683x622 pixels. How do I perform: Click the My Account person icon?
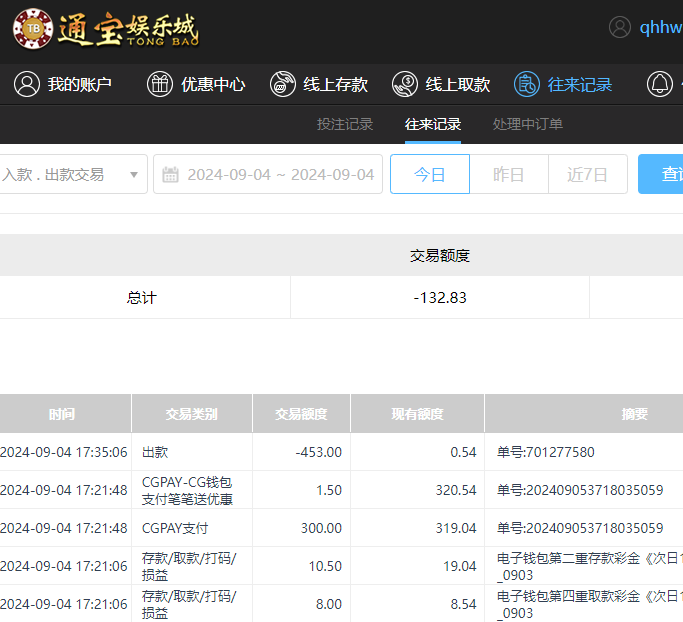[27, 84]
